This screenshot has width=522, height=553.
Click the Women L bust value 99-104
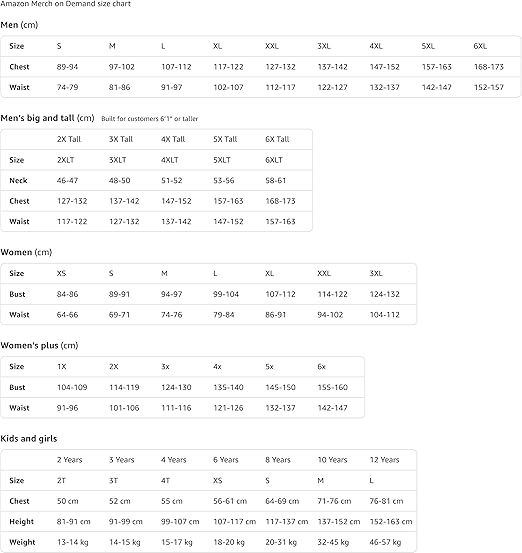coord(226,294)
